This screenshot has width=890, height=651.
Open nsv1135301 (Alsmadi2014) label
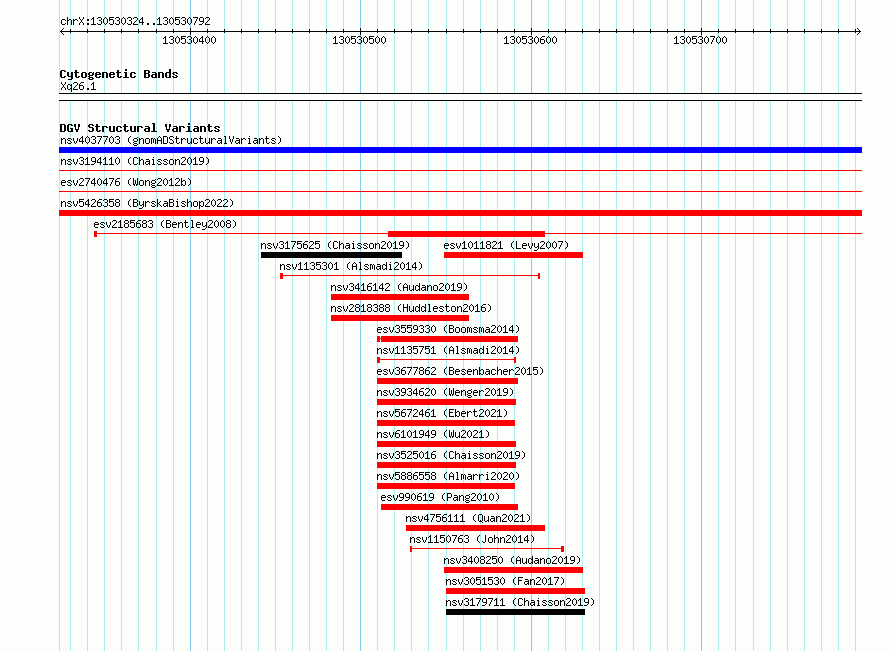[x=351, y=266]
